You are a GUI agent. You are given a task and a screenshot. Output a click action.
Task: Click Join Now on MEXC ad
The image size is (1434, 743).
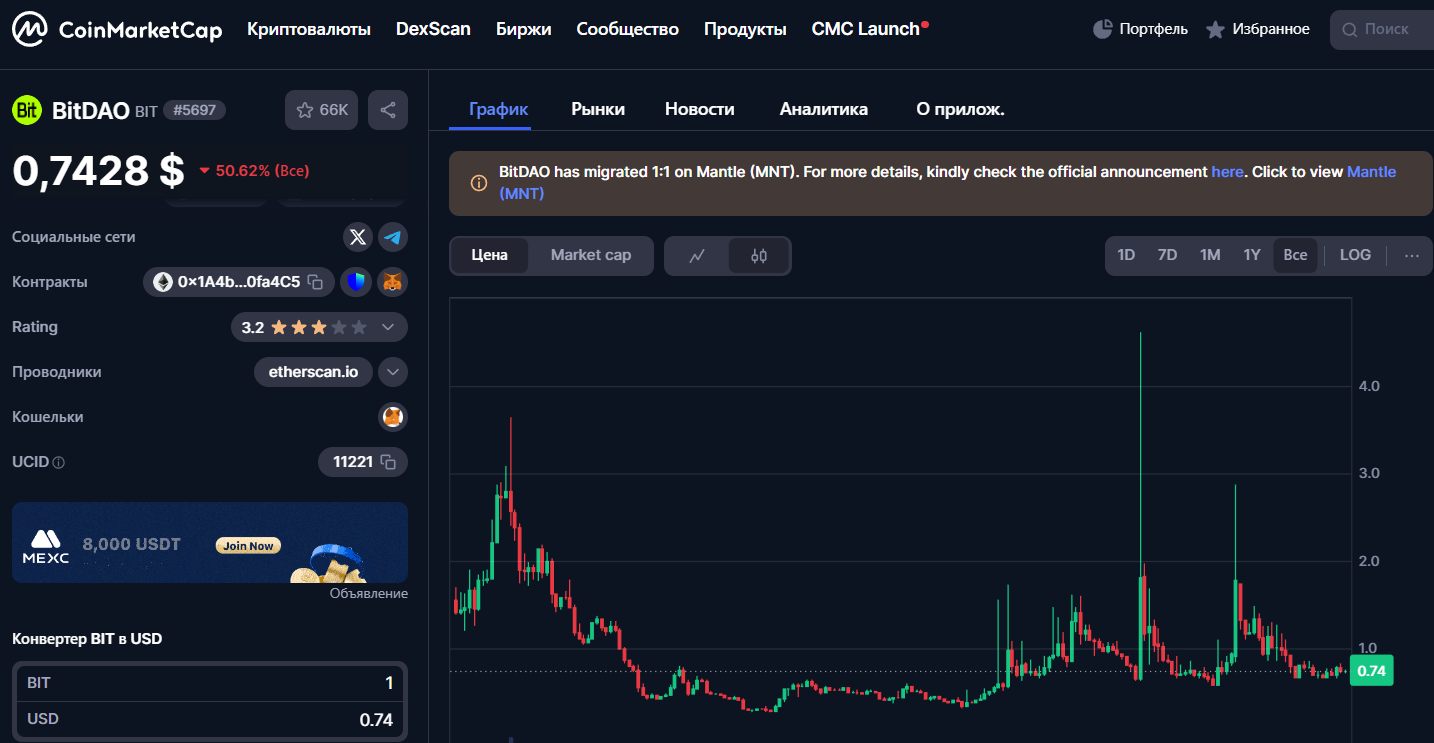tap(248, 546)
